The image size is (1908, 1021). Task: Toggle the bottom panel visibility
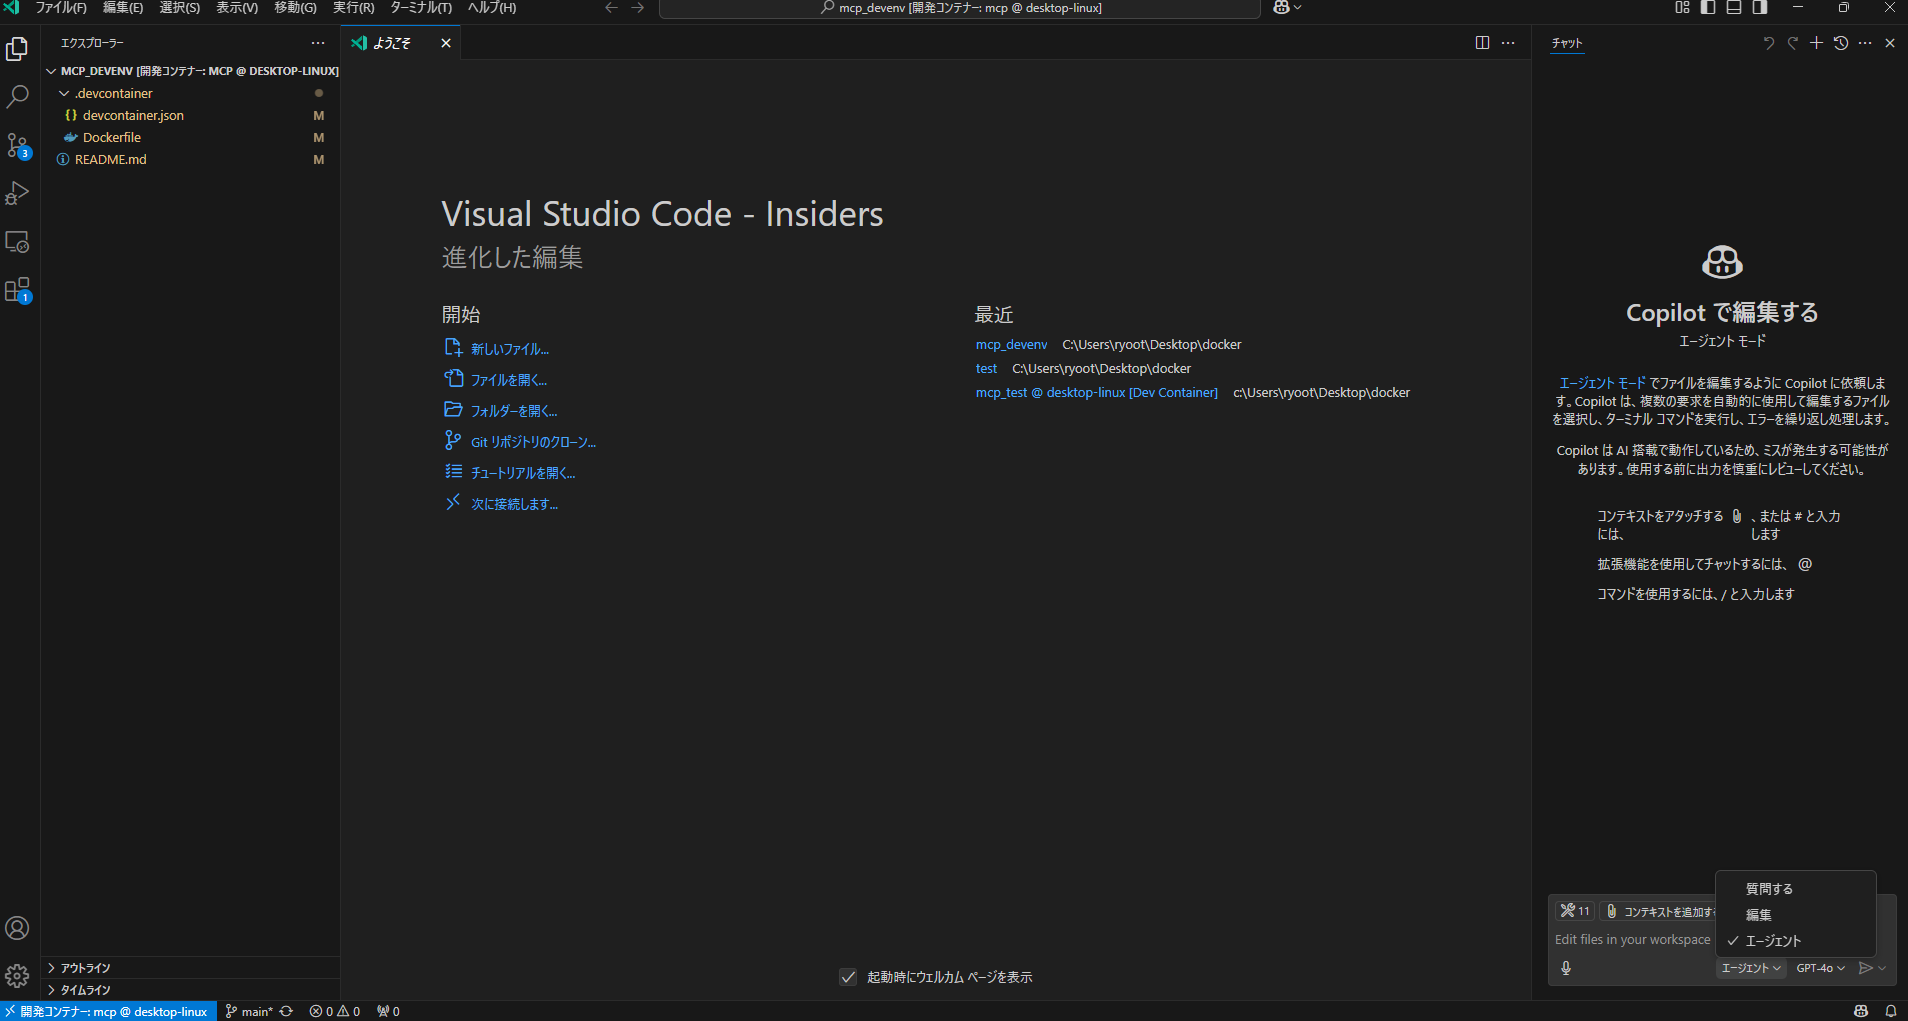pos(1734,8)
